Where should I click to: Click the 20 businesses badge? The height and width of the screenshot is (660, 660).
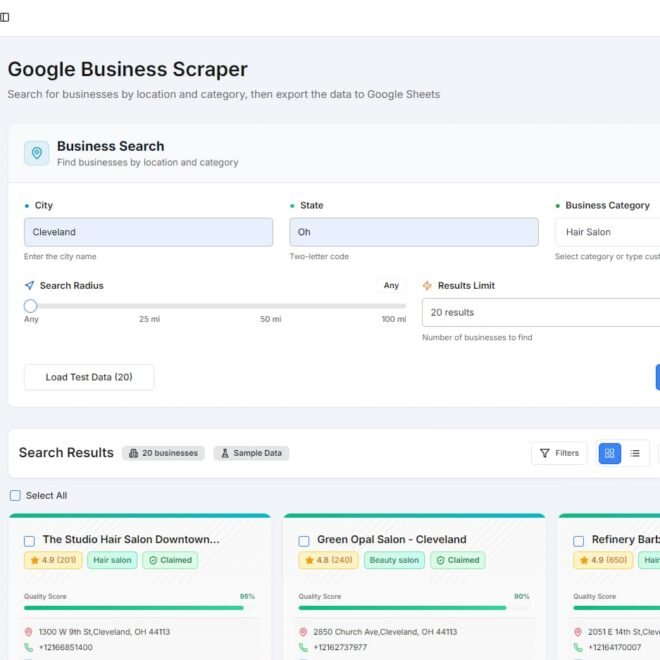tap(163, 453)
